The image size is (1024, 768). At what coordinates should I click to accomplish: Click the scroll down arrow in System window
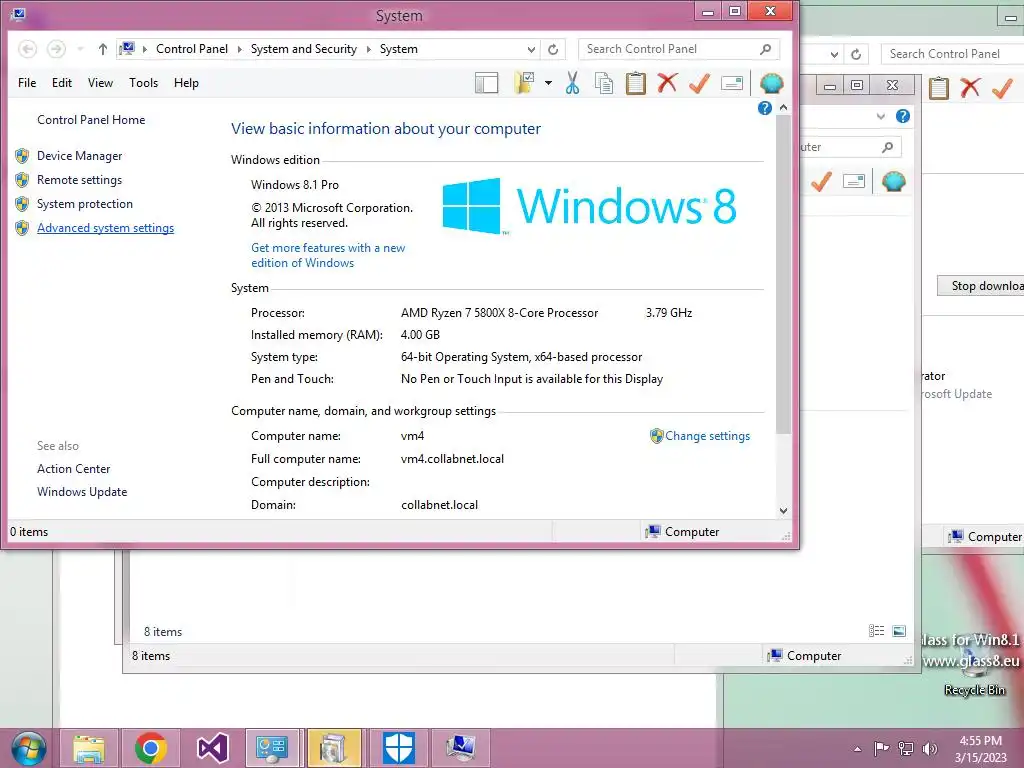coord(784,511)
